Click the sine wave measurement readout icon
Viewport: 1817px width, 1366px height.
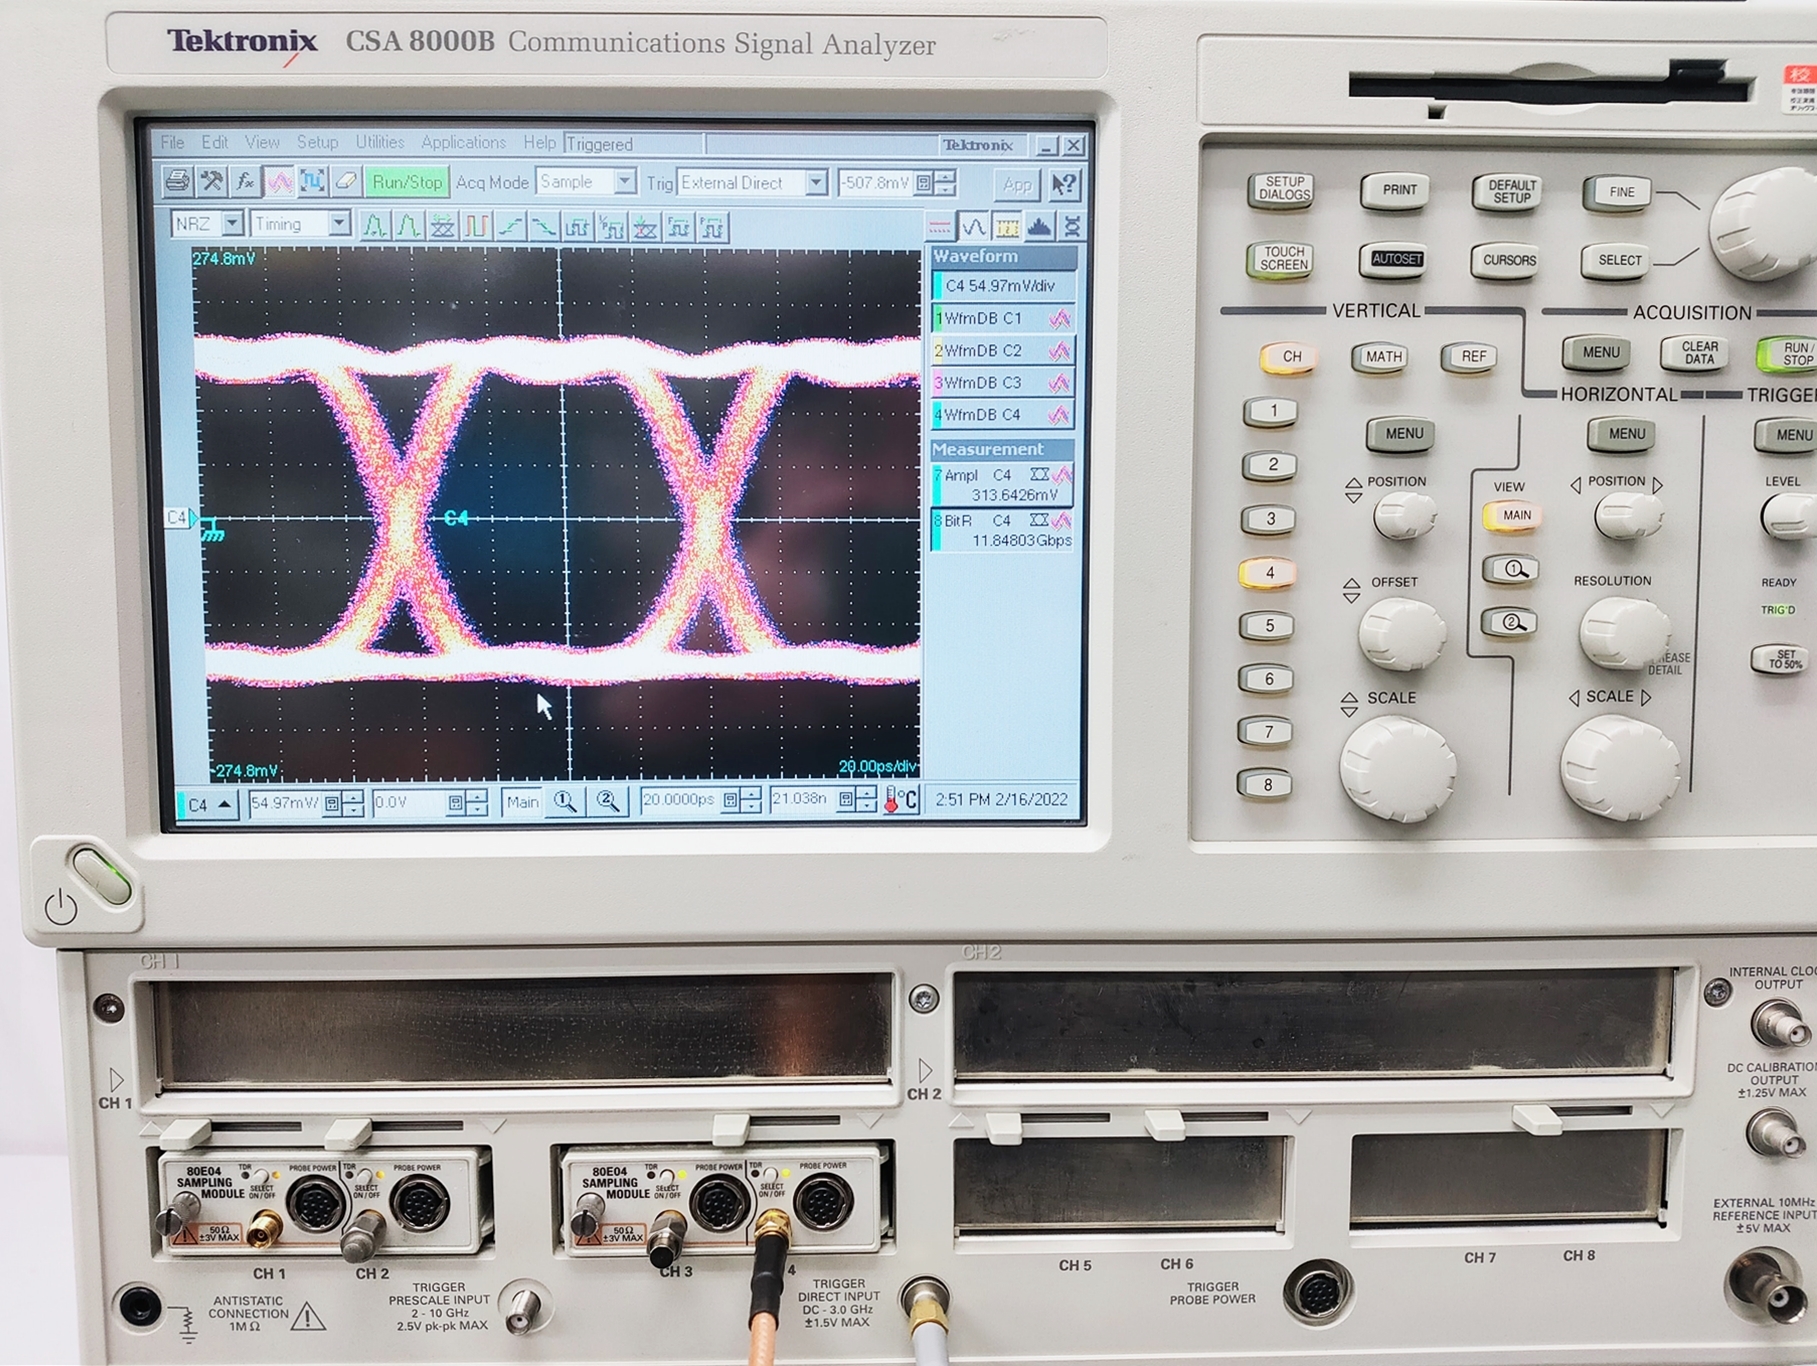(973, 227)
